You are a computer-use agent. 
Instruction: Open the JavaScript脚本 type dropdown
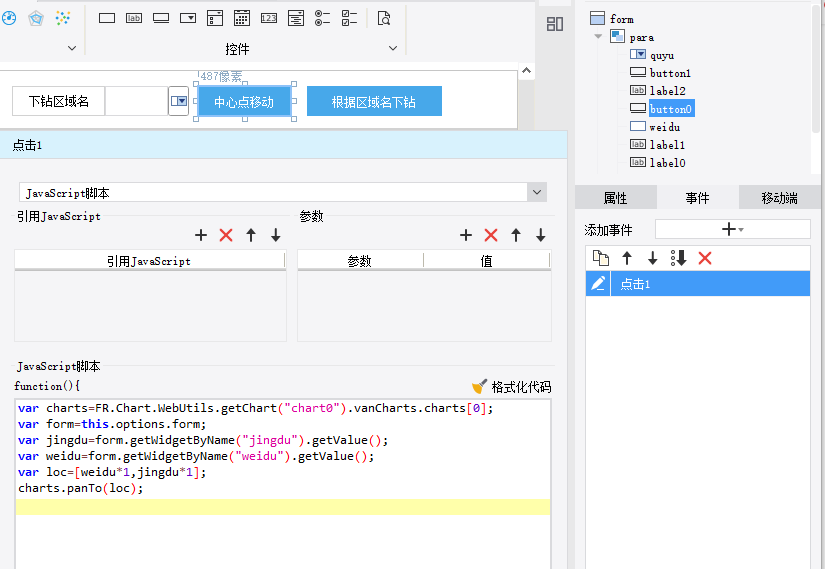tap(537, 192)
